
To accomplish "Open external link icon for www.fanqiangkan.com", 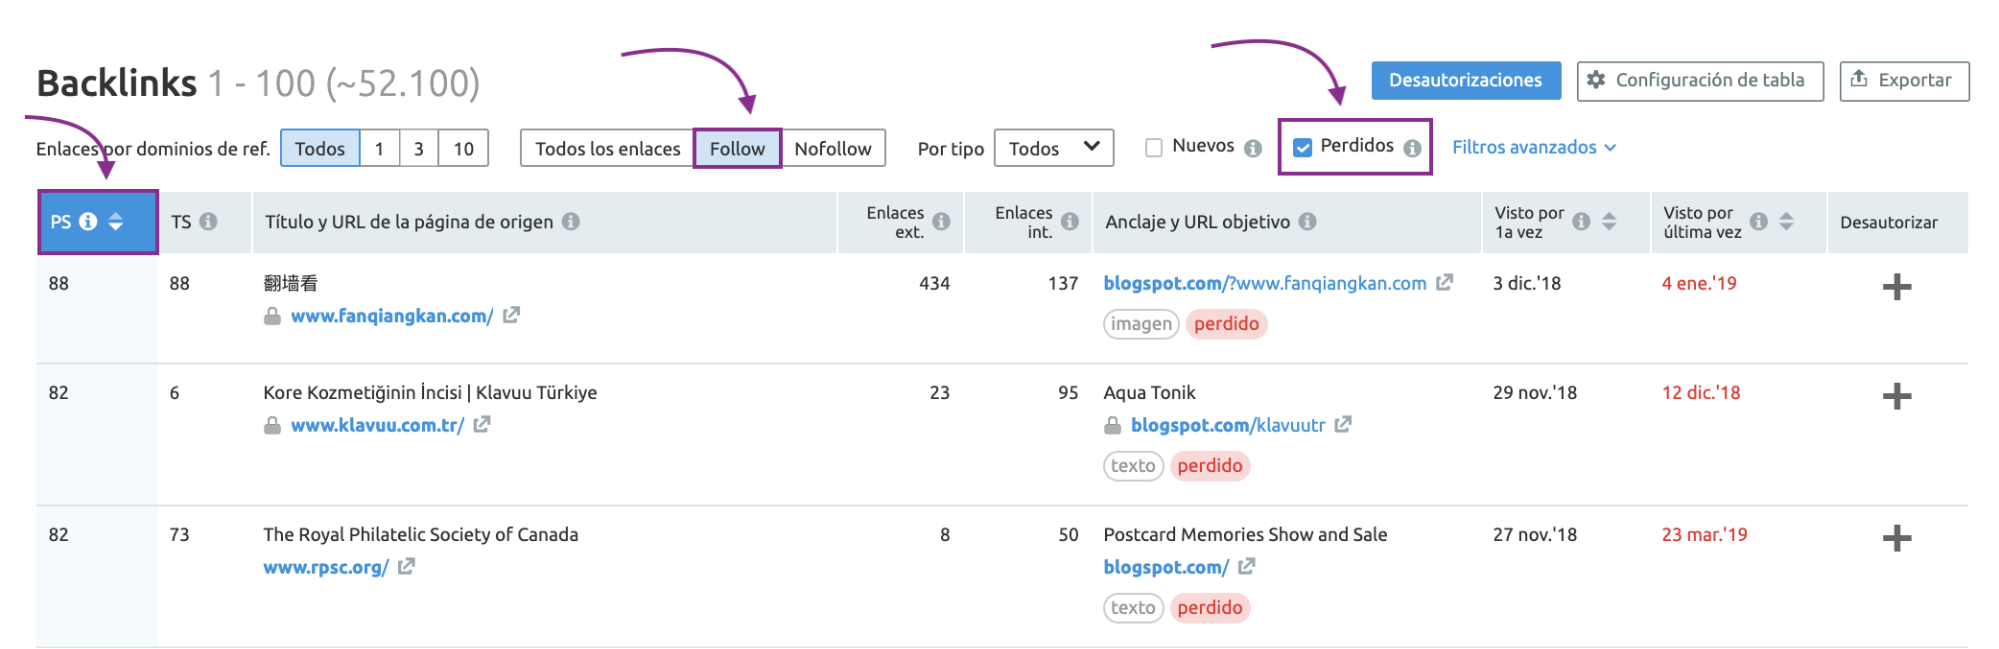I will coord(511,315).
